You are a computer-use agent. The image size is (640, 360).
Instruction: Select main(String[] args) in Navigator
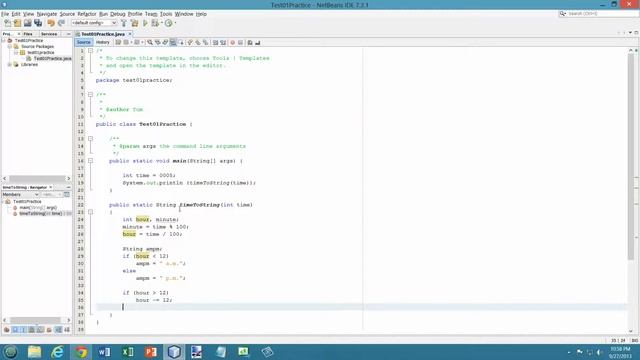pos(38,207)
